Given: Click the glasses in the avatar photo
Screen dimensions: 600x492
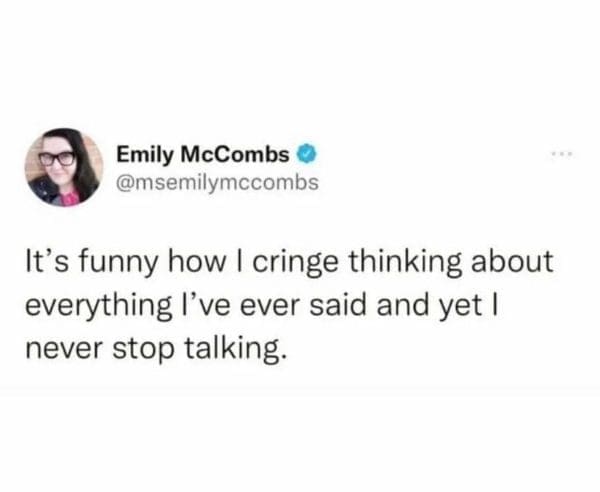Looking at the screenshot, I should 57,158.
